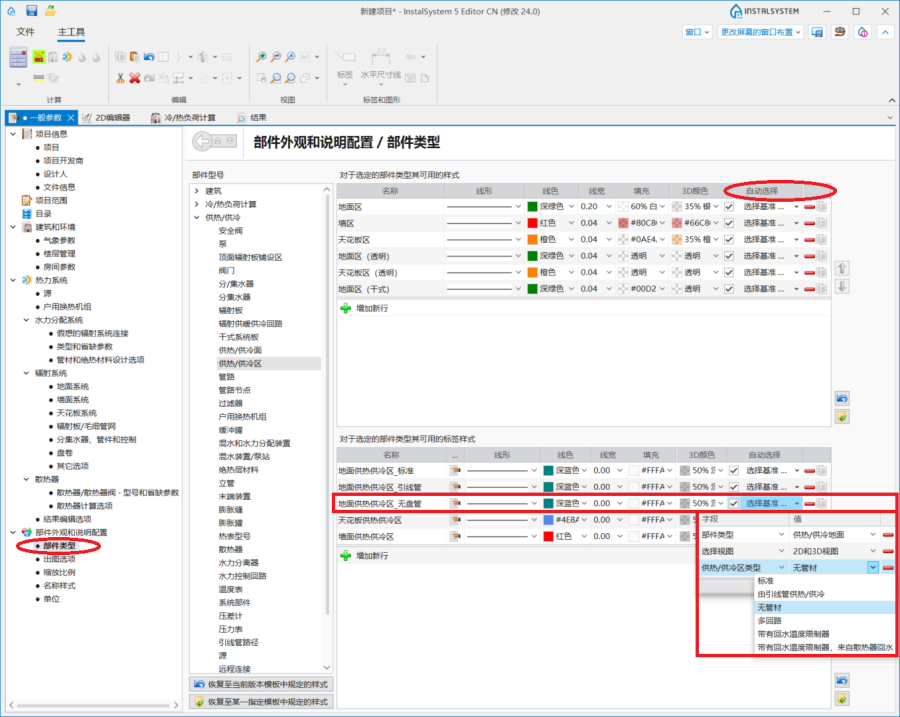This screenshot has height=717, width=900.
Task: Open the 更改屏幕的窗口布置 dropdown
Action: (761, 32)
